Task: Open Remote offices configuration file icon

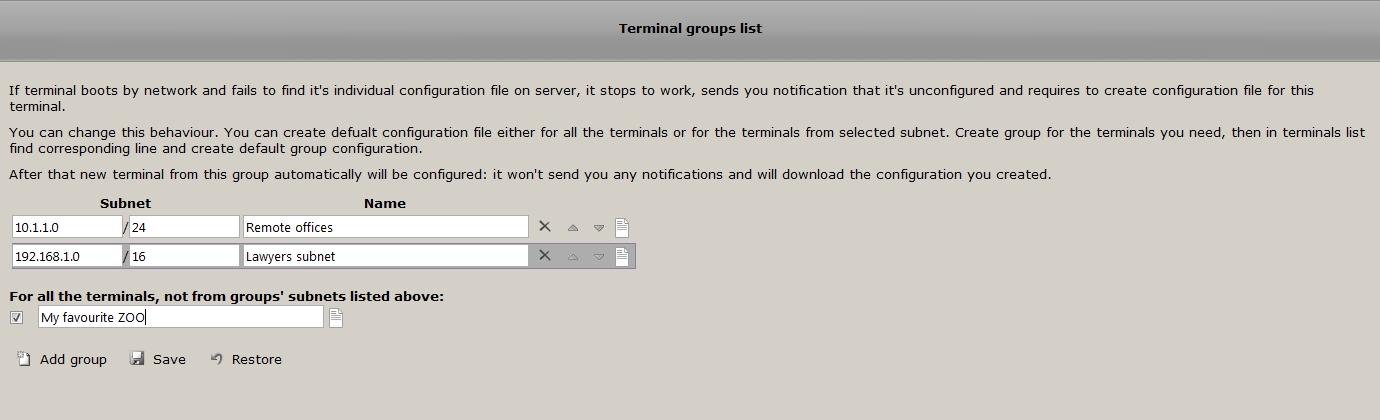Action: tap(622, 227)
